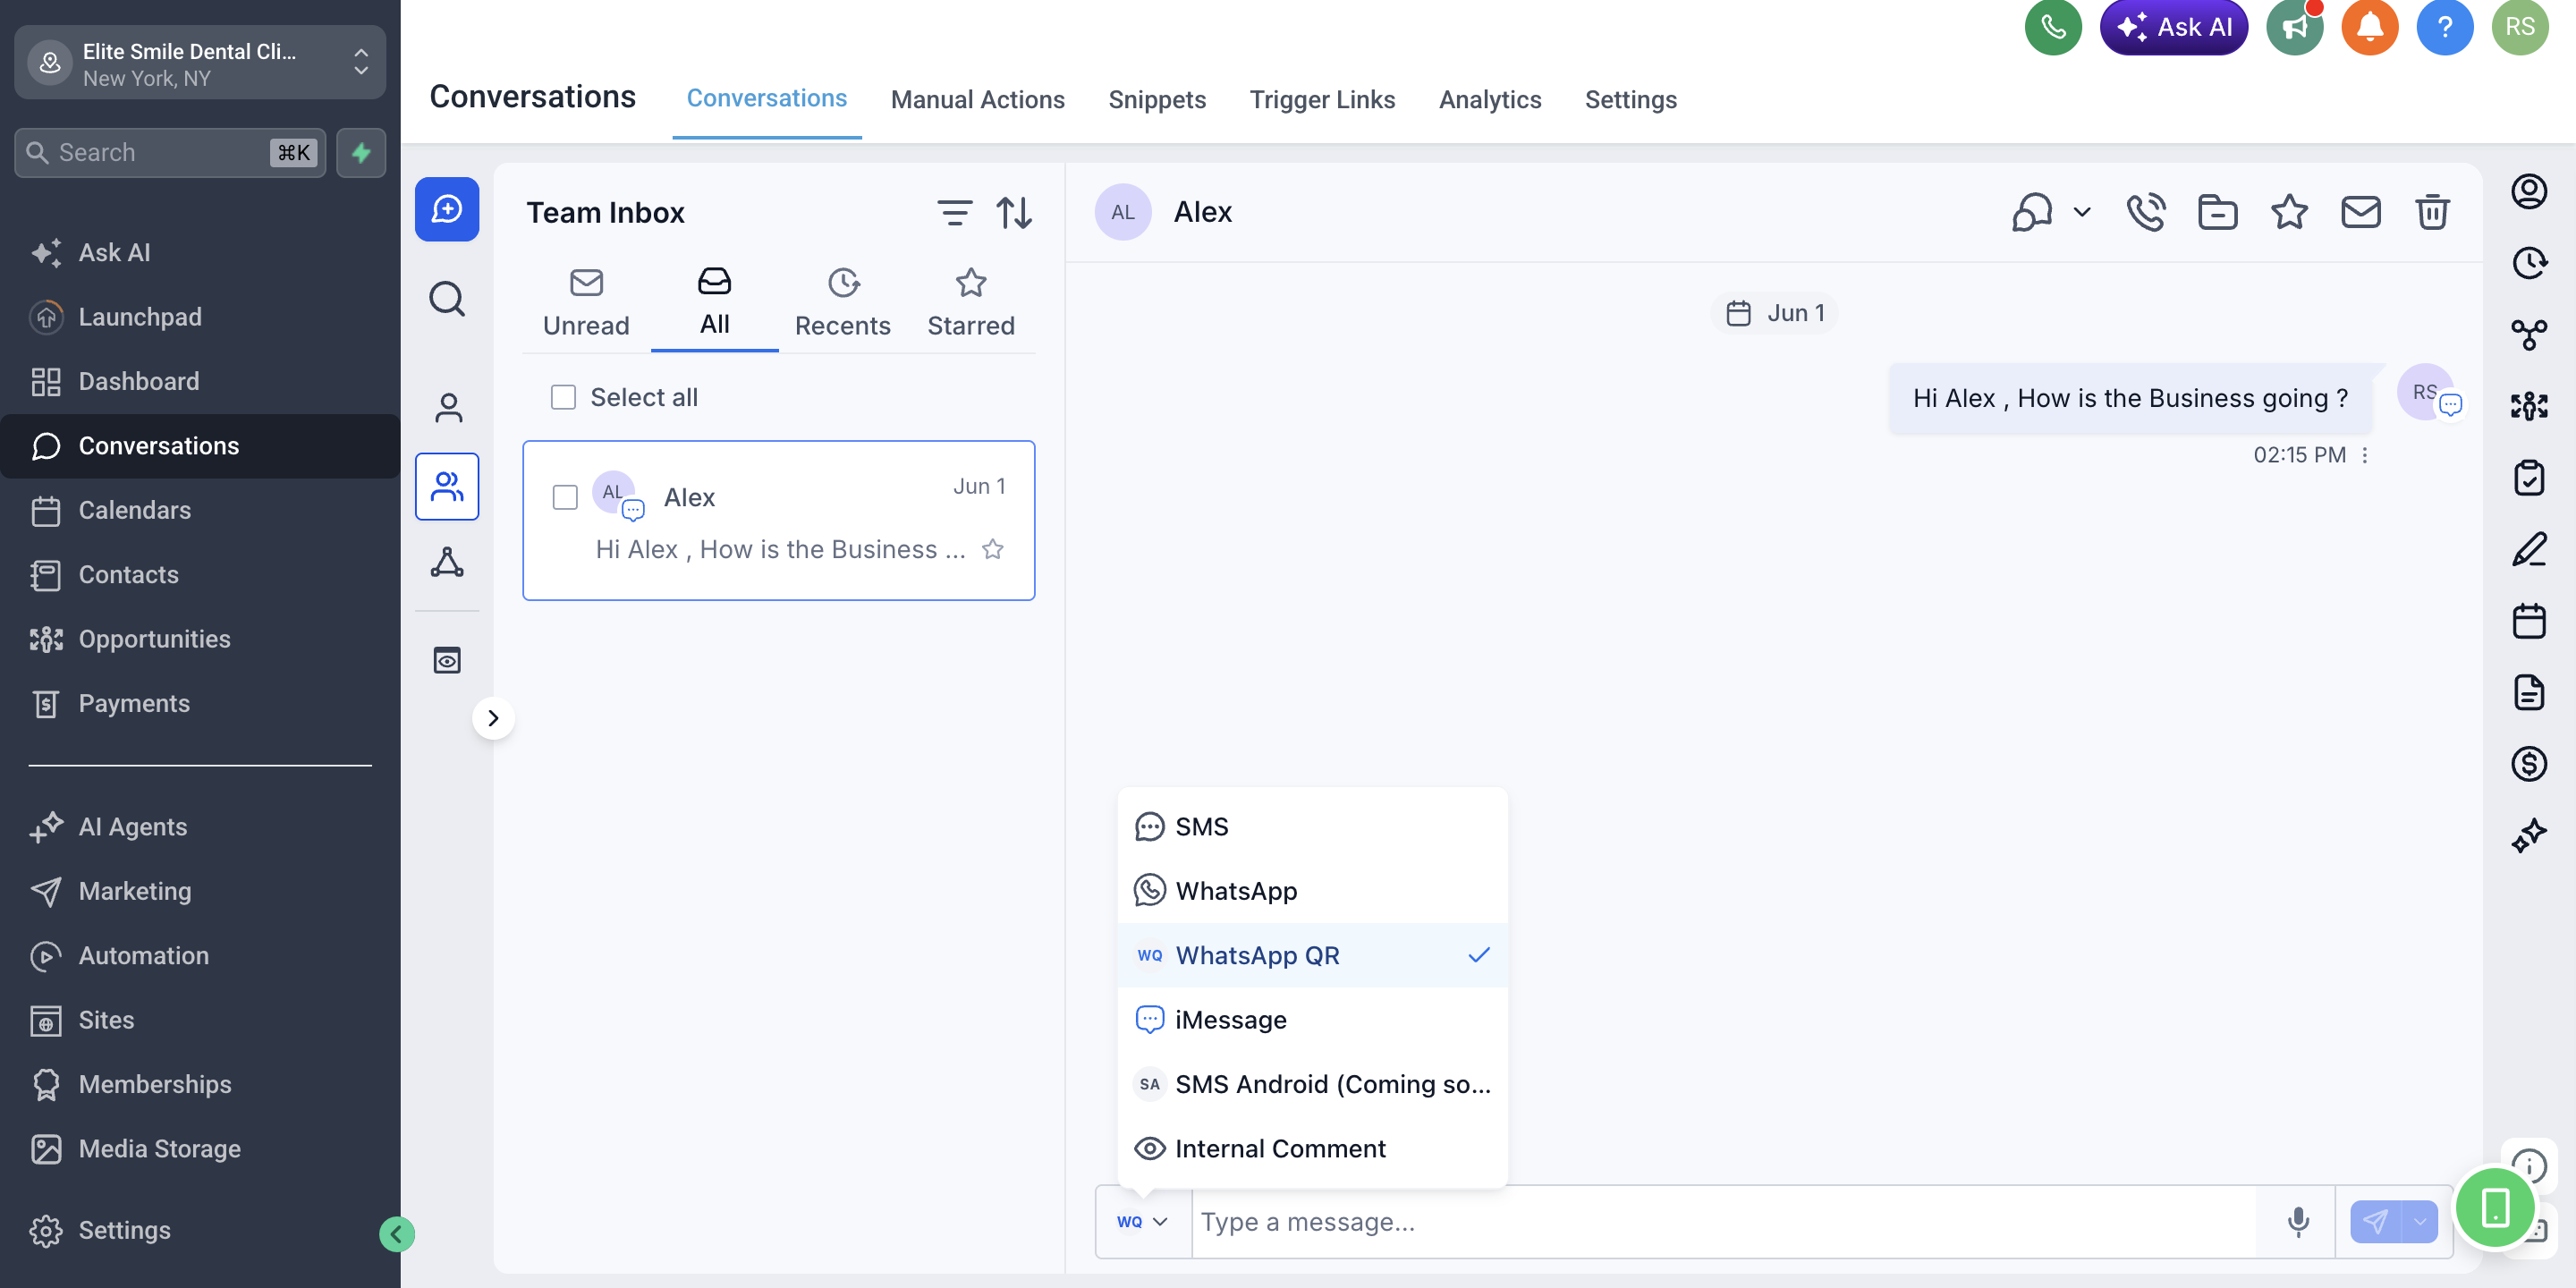The height and width of the screenshot is (1288, 2576).
Task: Choose iMessage from channel menu
Action: [1312, 1019]
